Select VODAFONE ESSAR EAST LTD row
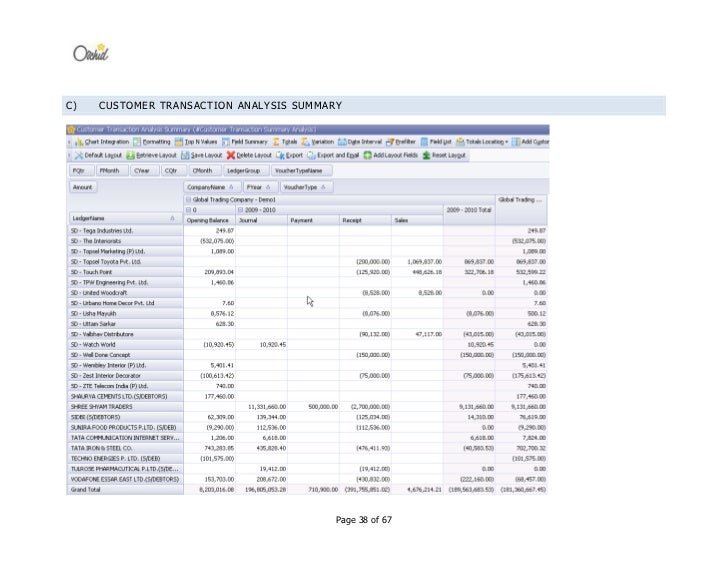Viewport: 728px width, 563px height. tap(125, 479)
